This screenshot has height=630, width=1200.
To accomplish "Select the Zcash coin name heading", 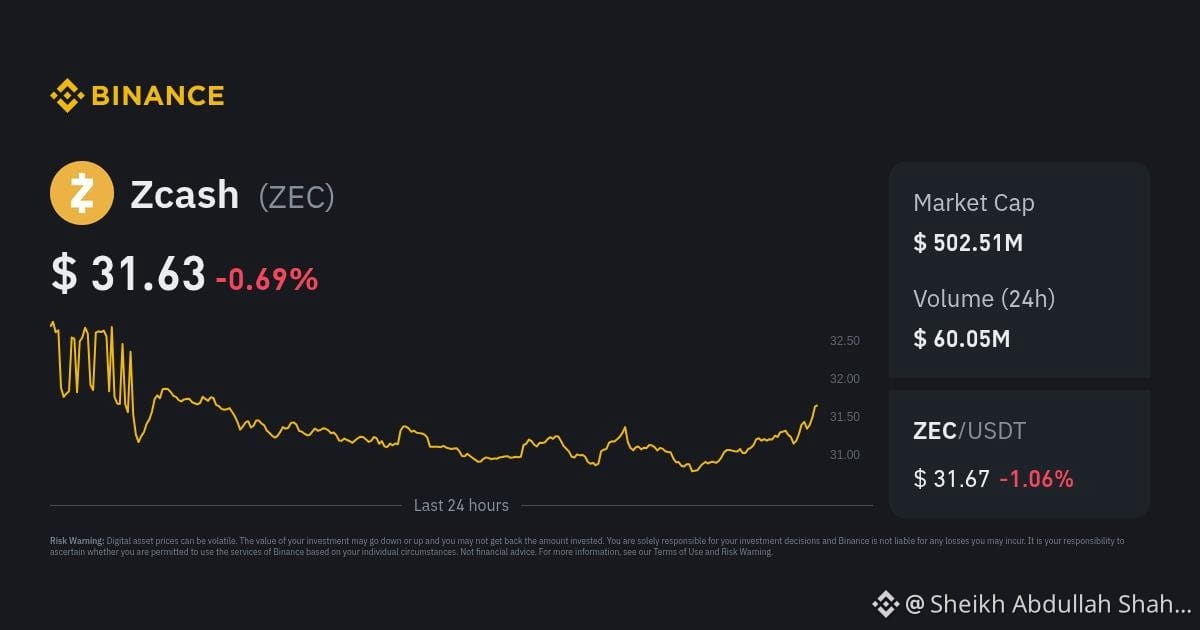I will click(x=185, y=195).
